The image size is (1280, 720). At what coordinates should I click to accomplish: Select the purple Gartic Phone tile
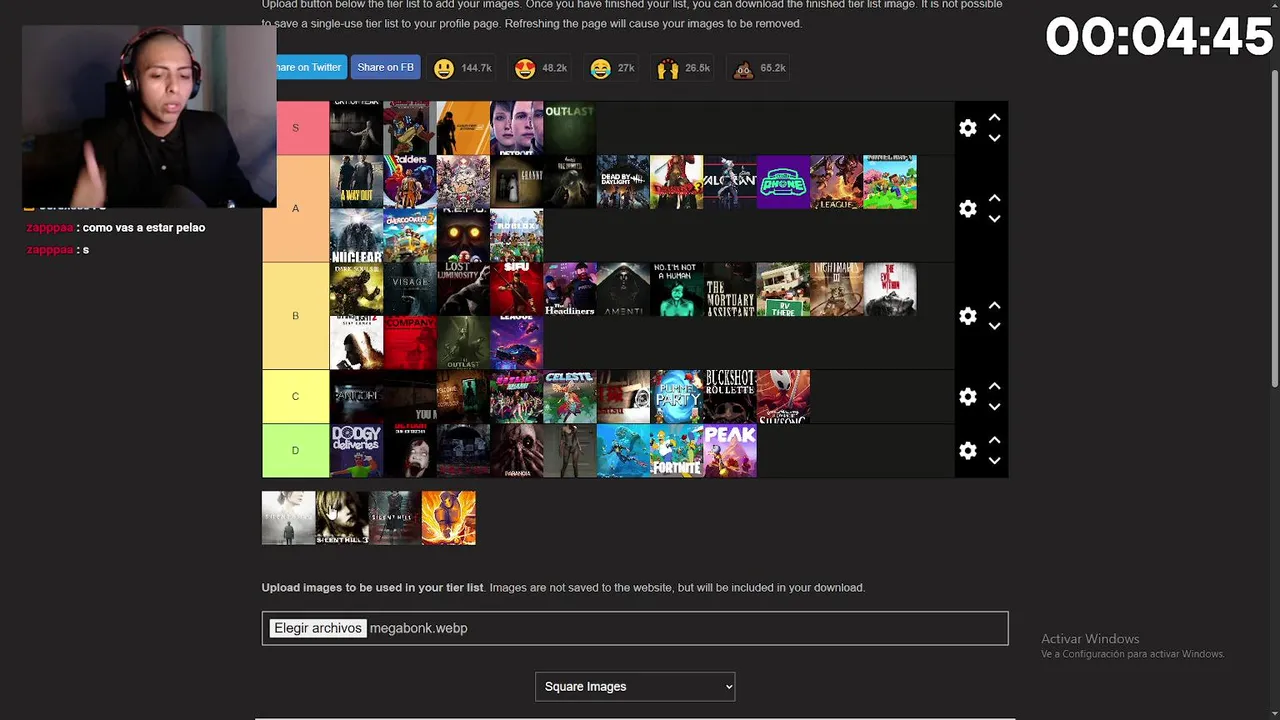pyautogui.click(x=783, y=182)
